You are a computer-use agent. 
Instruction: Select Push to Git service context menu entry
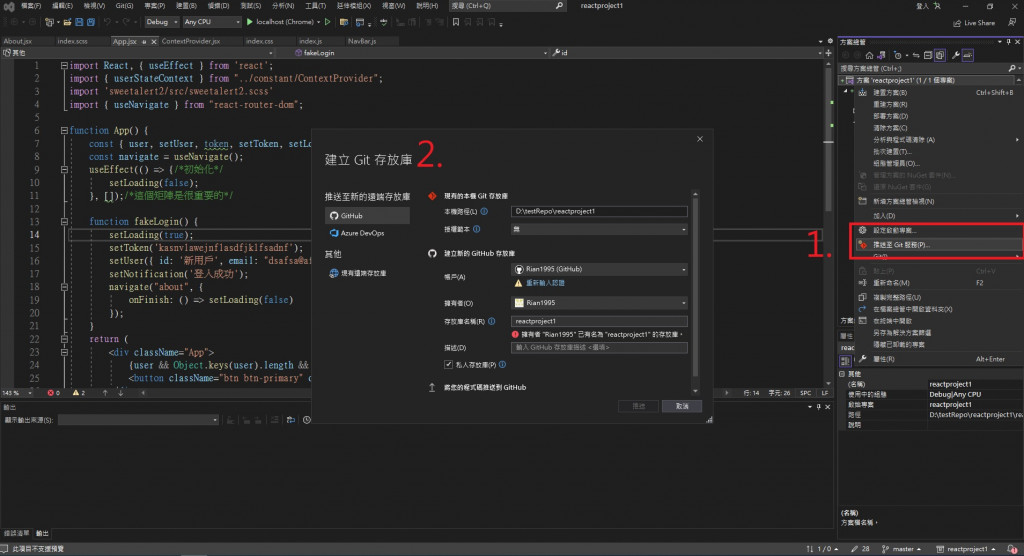[x=938, y=245]
